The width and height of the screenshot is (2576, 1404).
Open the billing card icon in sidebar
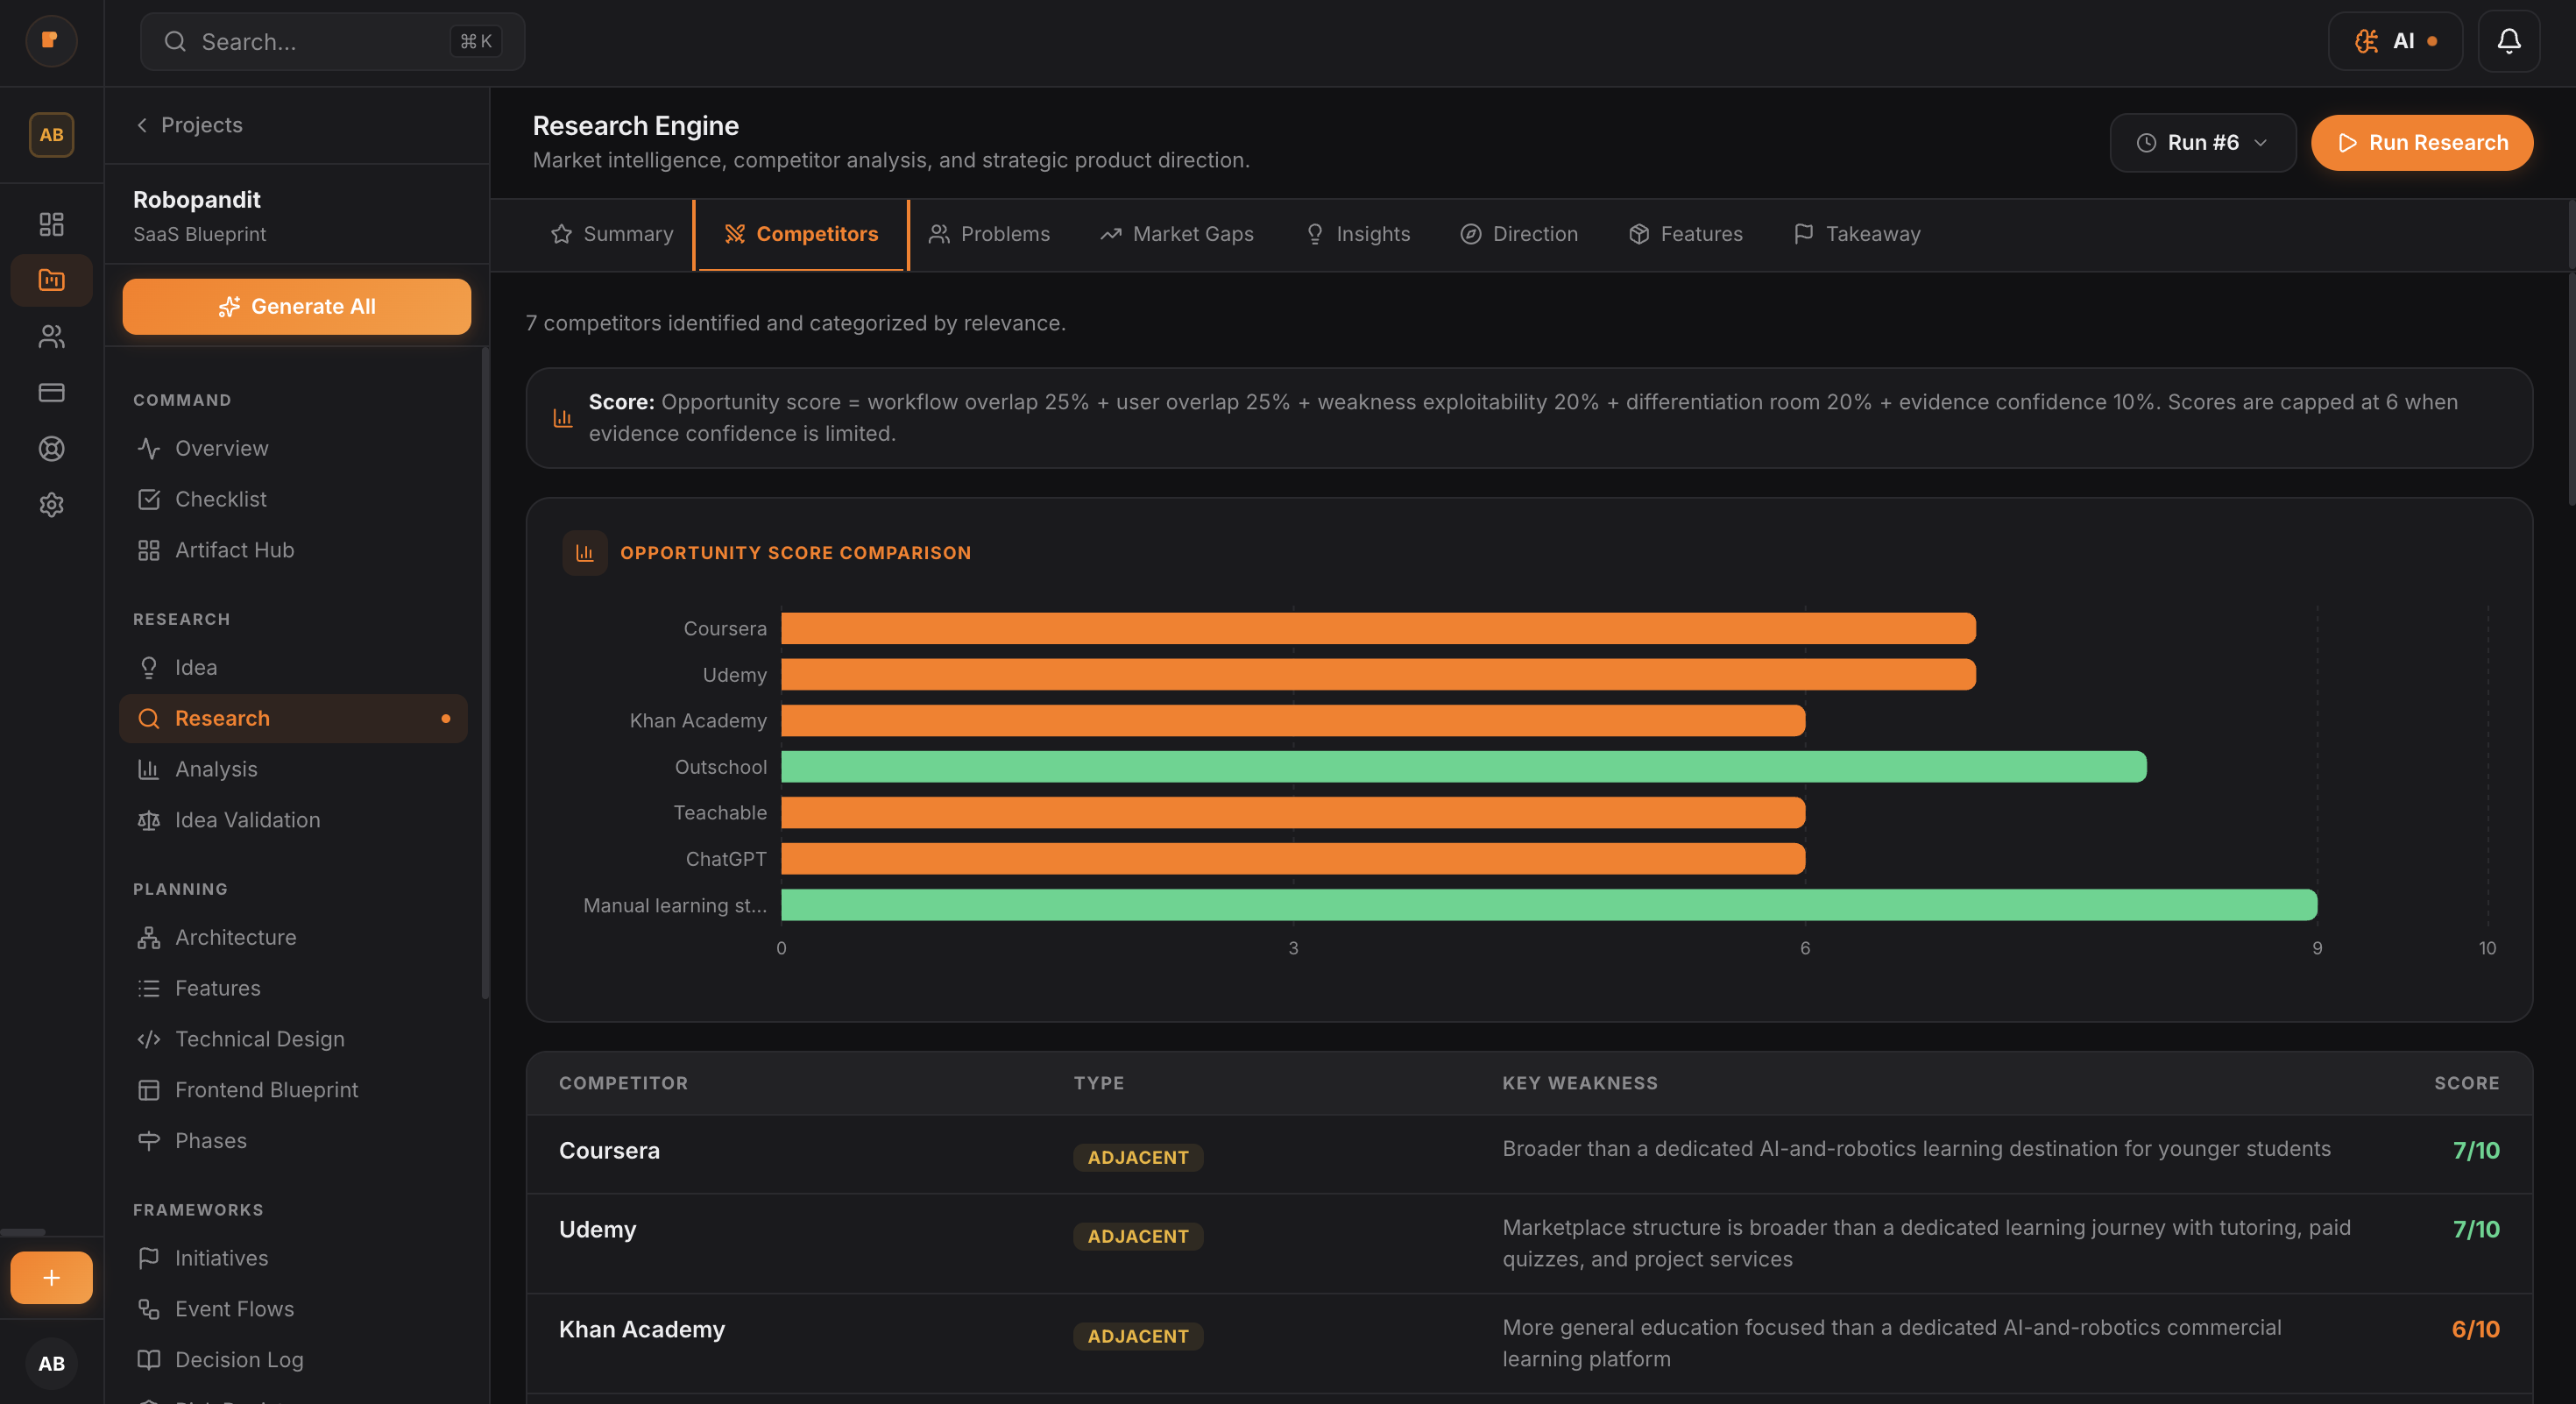(x=51, y=392)
